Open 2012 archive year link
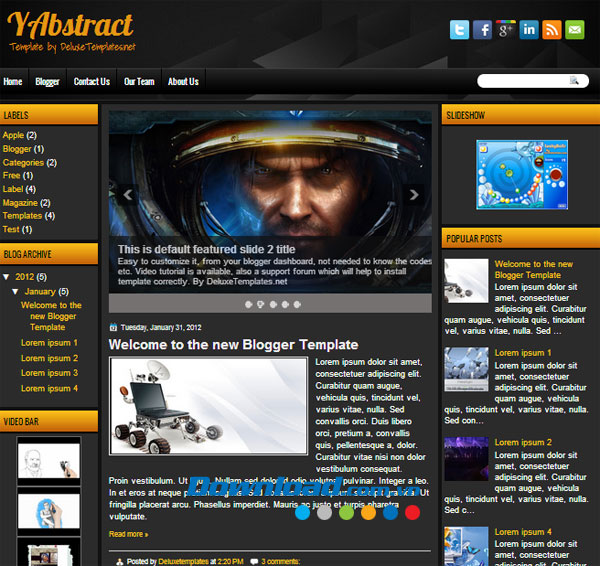Viewport: 600px width, 566px height. [24, 277]
